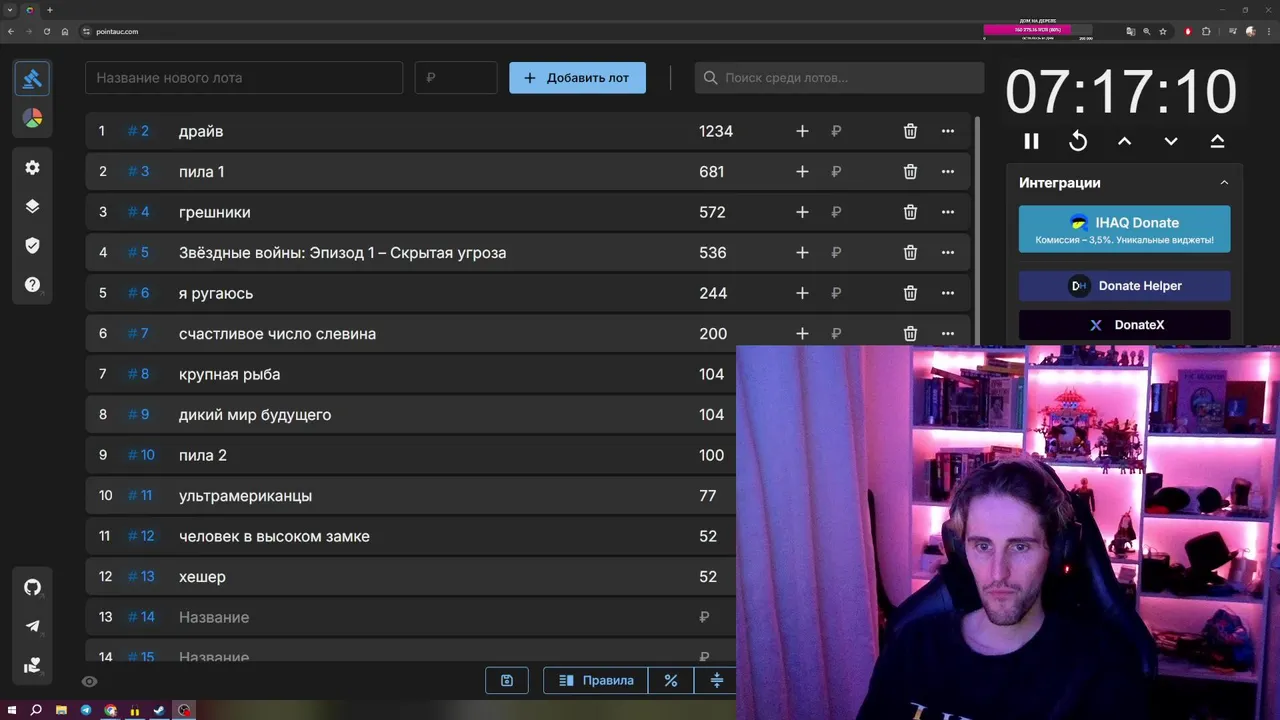Select lot name "человек в высоком замке"
Viewport: 1280px width, 720px height.
[274, 536]
